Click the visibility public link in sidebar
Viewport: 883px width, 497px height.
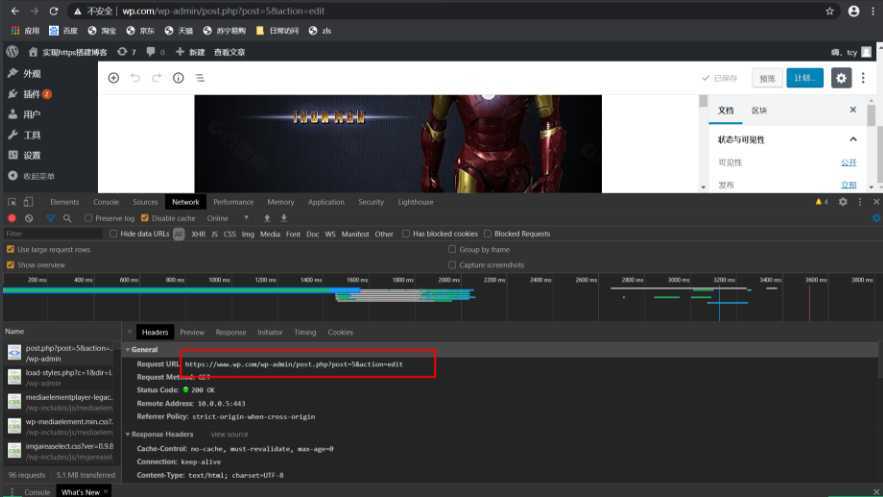pyautogui.click(x=849, y=163)
